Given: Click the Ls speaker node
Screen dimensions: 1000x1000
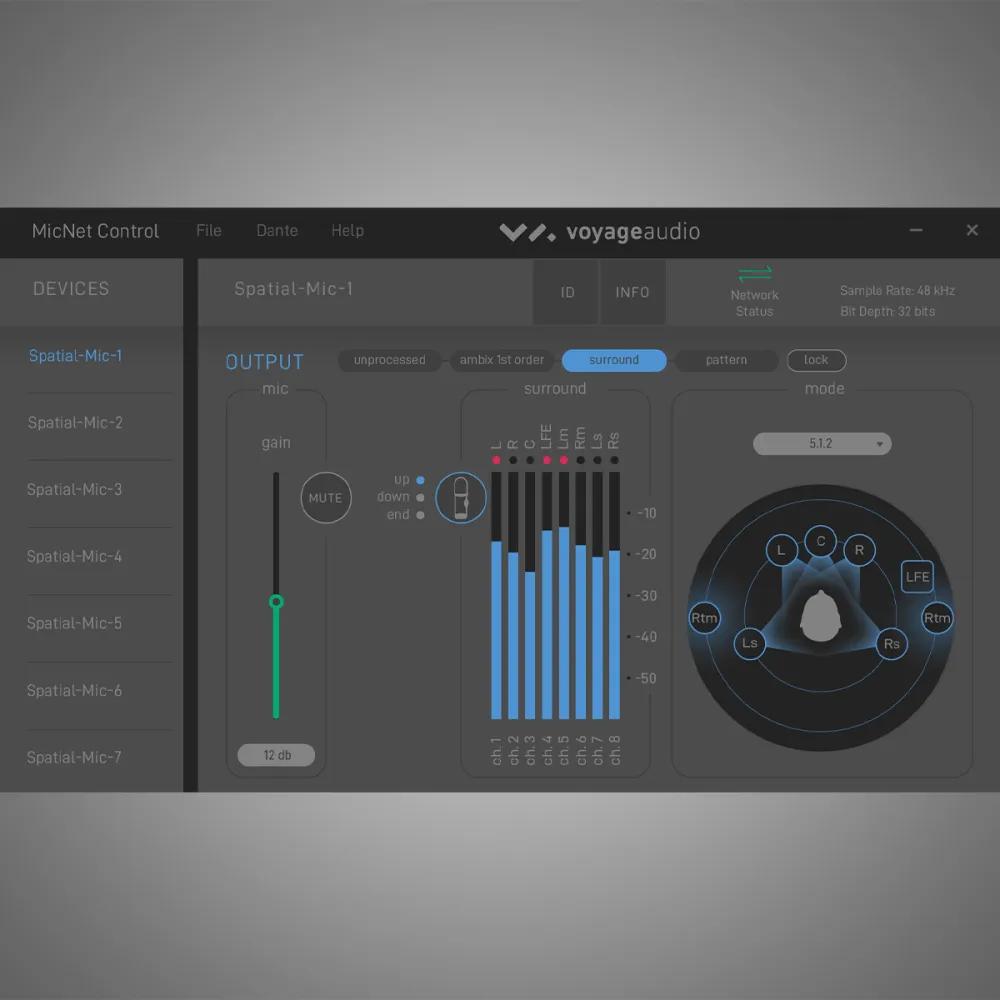Looking at the screenshot, I should click(x=750, y=643).
